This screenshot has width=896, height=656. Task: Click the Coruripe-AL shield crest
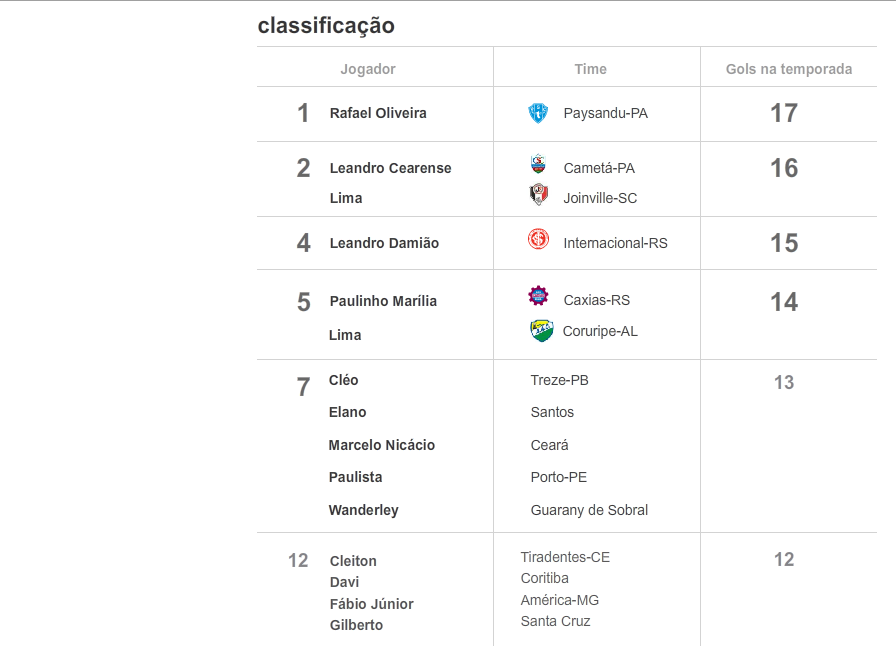pyautogui.click(x=542, y=331)
